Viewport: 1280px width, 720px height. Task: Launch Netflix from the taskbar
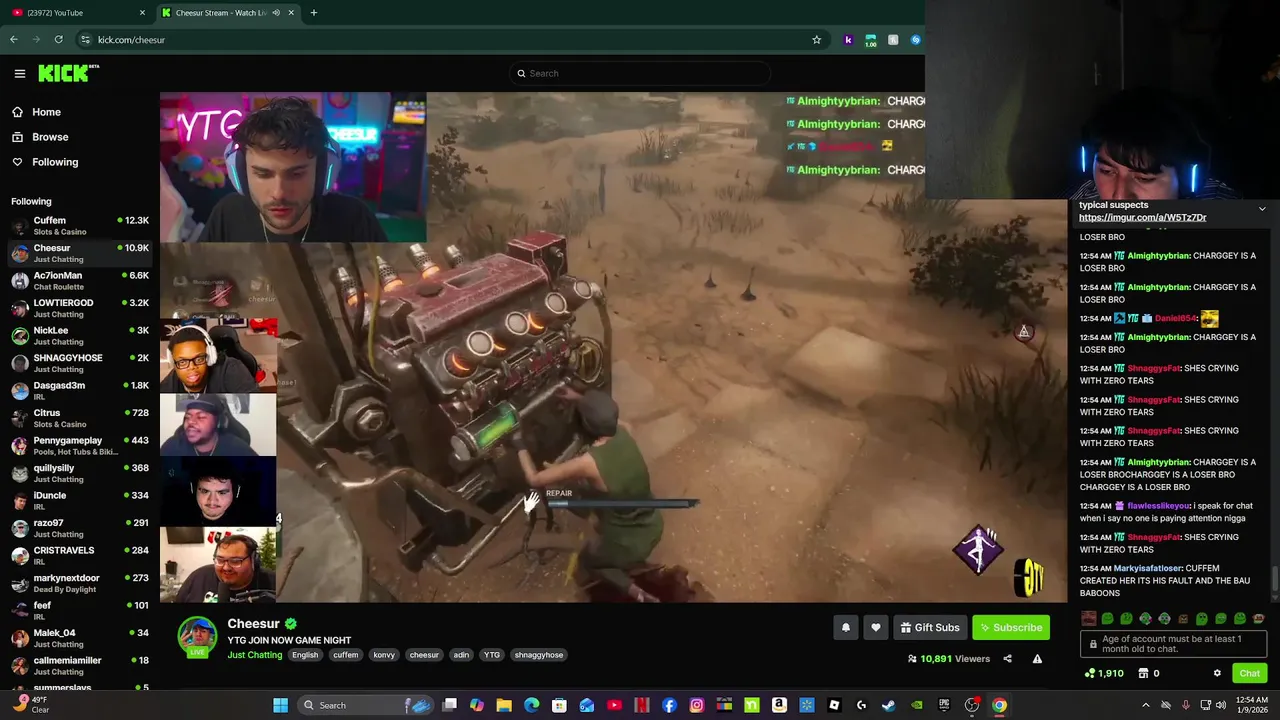[642, 705]
